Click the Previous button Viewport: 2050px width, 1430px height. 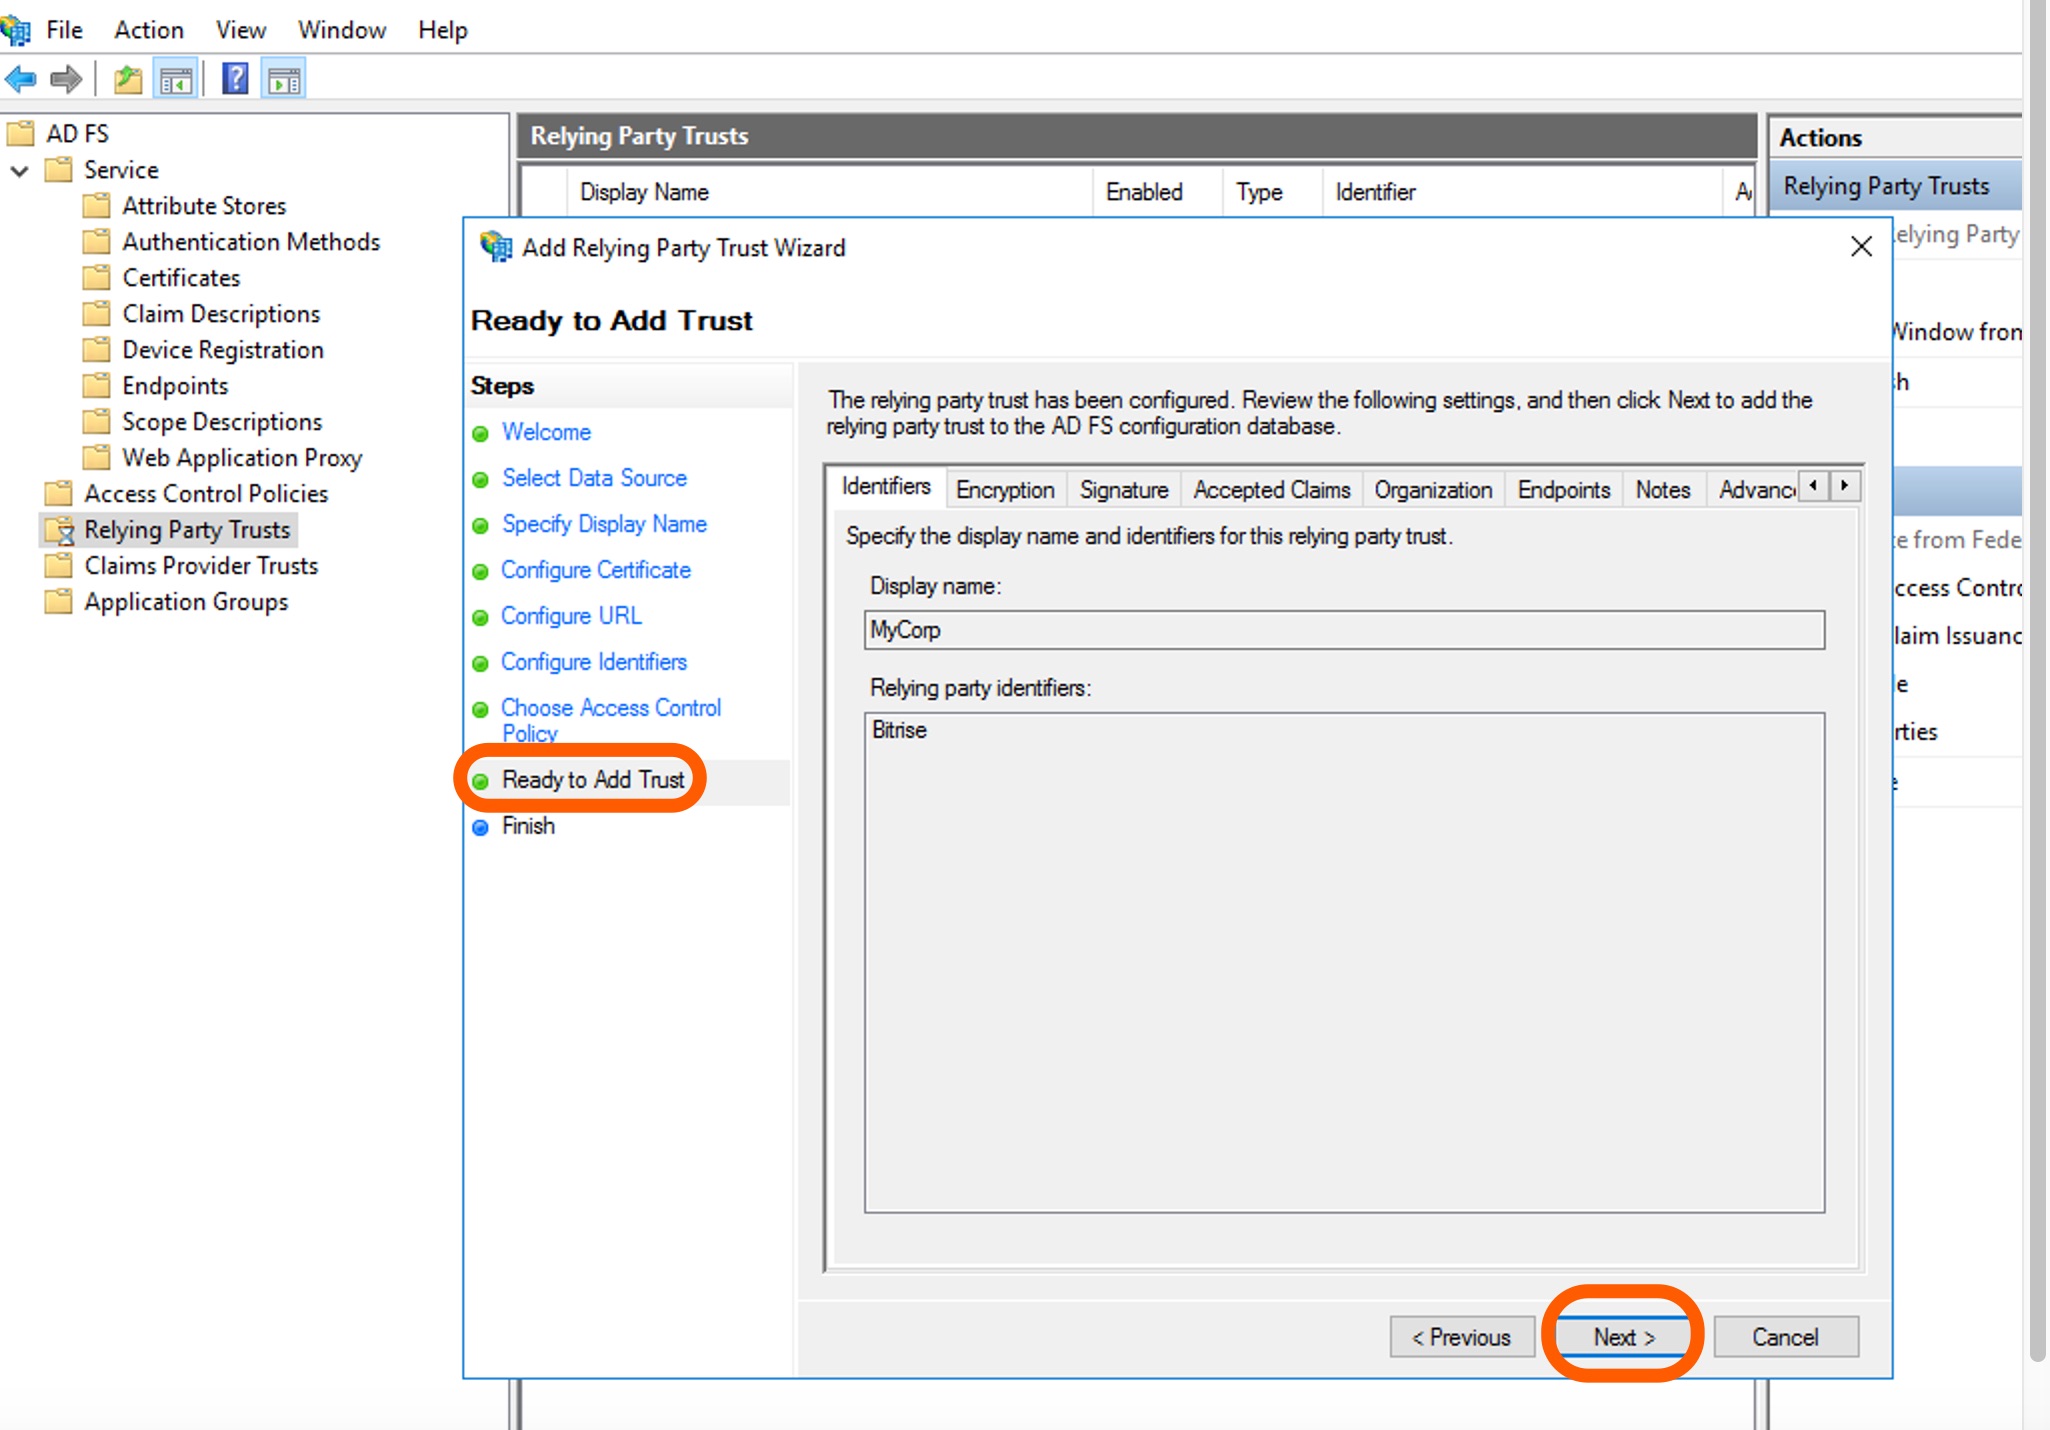point(1461,1337)
